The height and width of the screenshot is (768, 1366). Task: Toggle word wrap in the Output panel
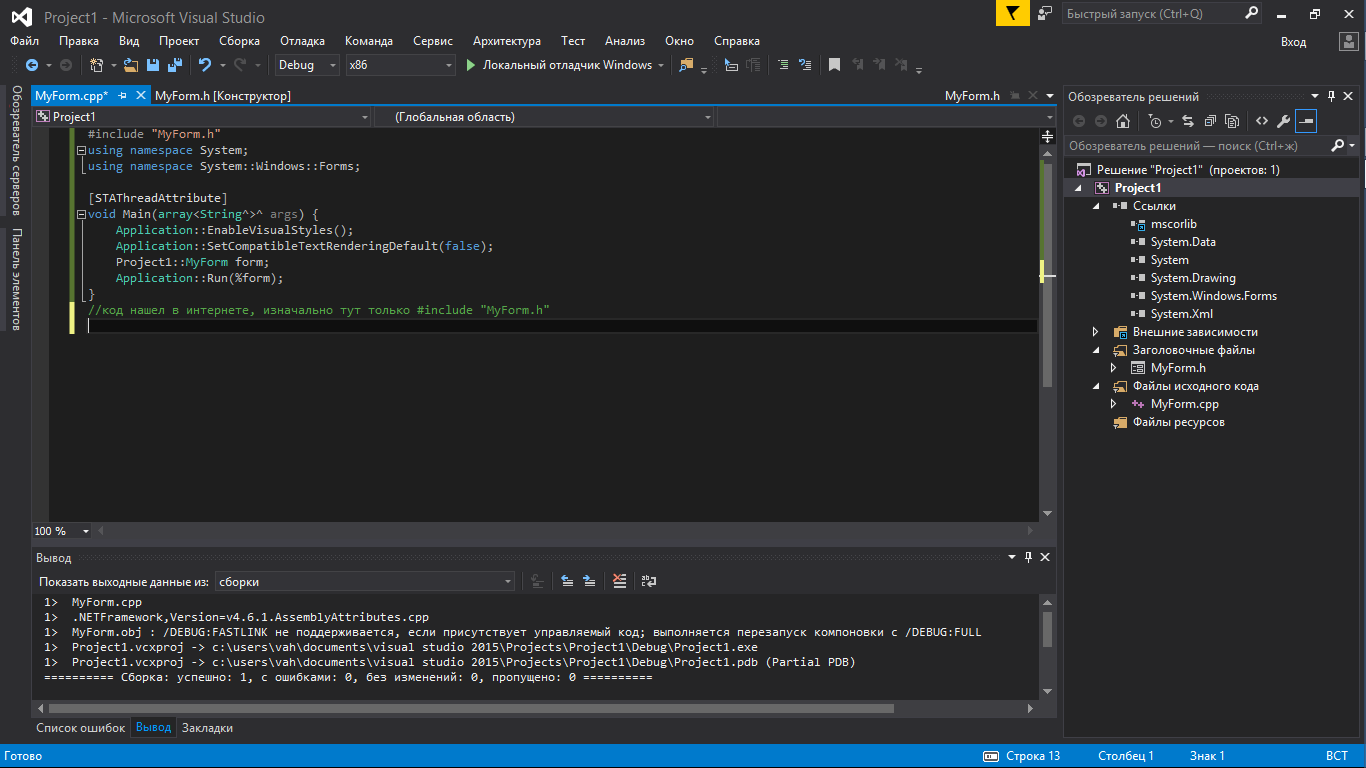[649, 581]
